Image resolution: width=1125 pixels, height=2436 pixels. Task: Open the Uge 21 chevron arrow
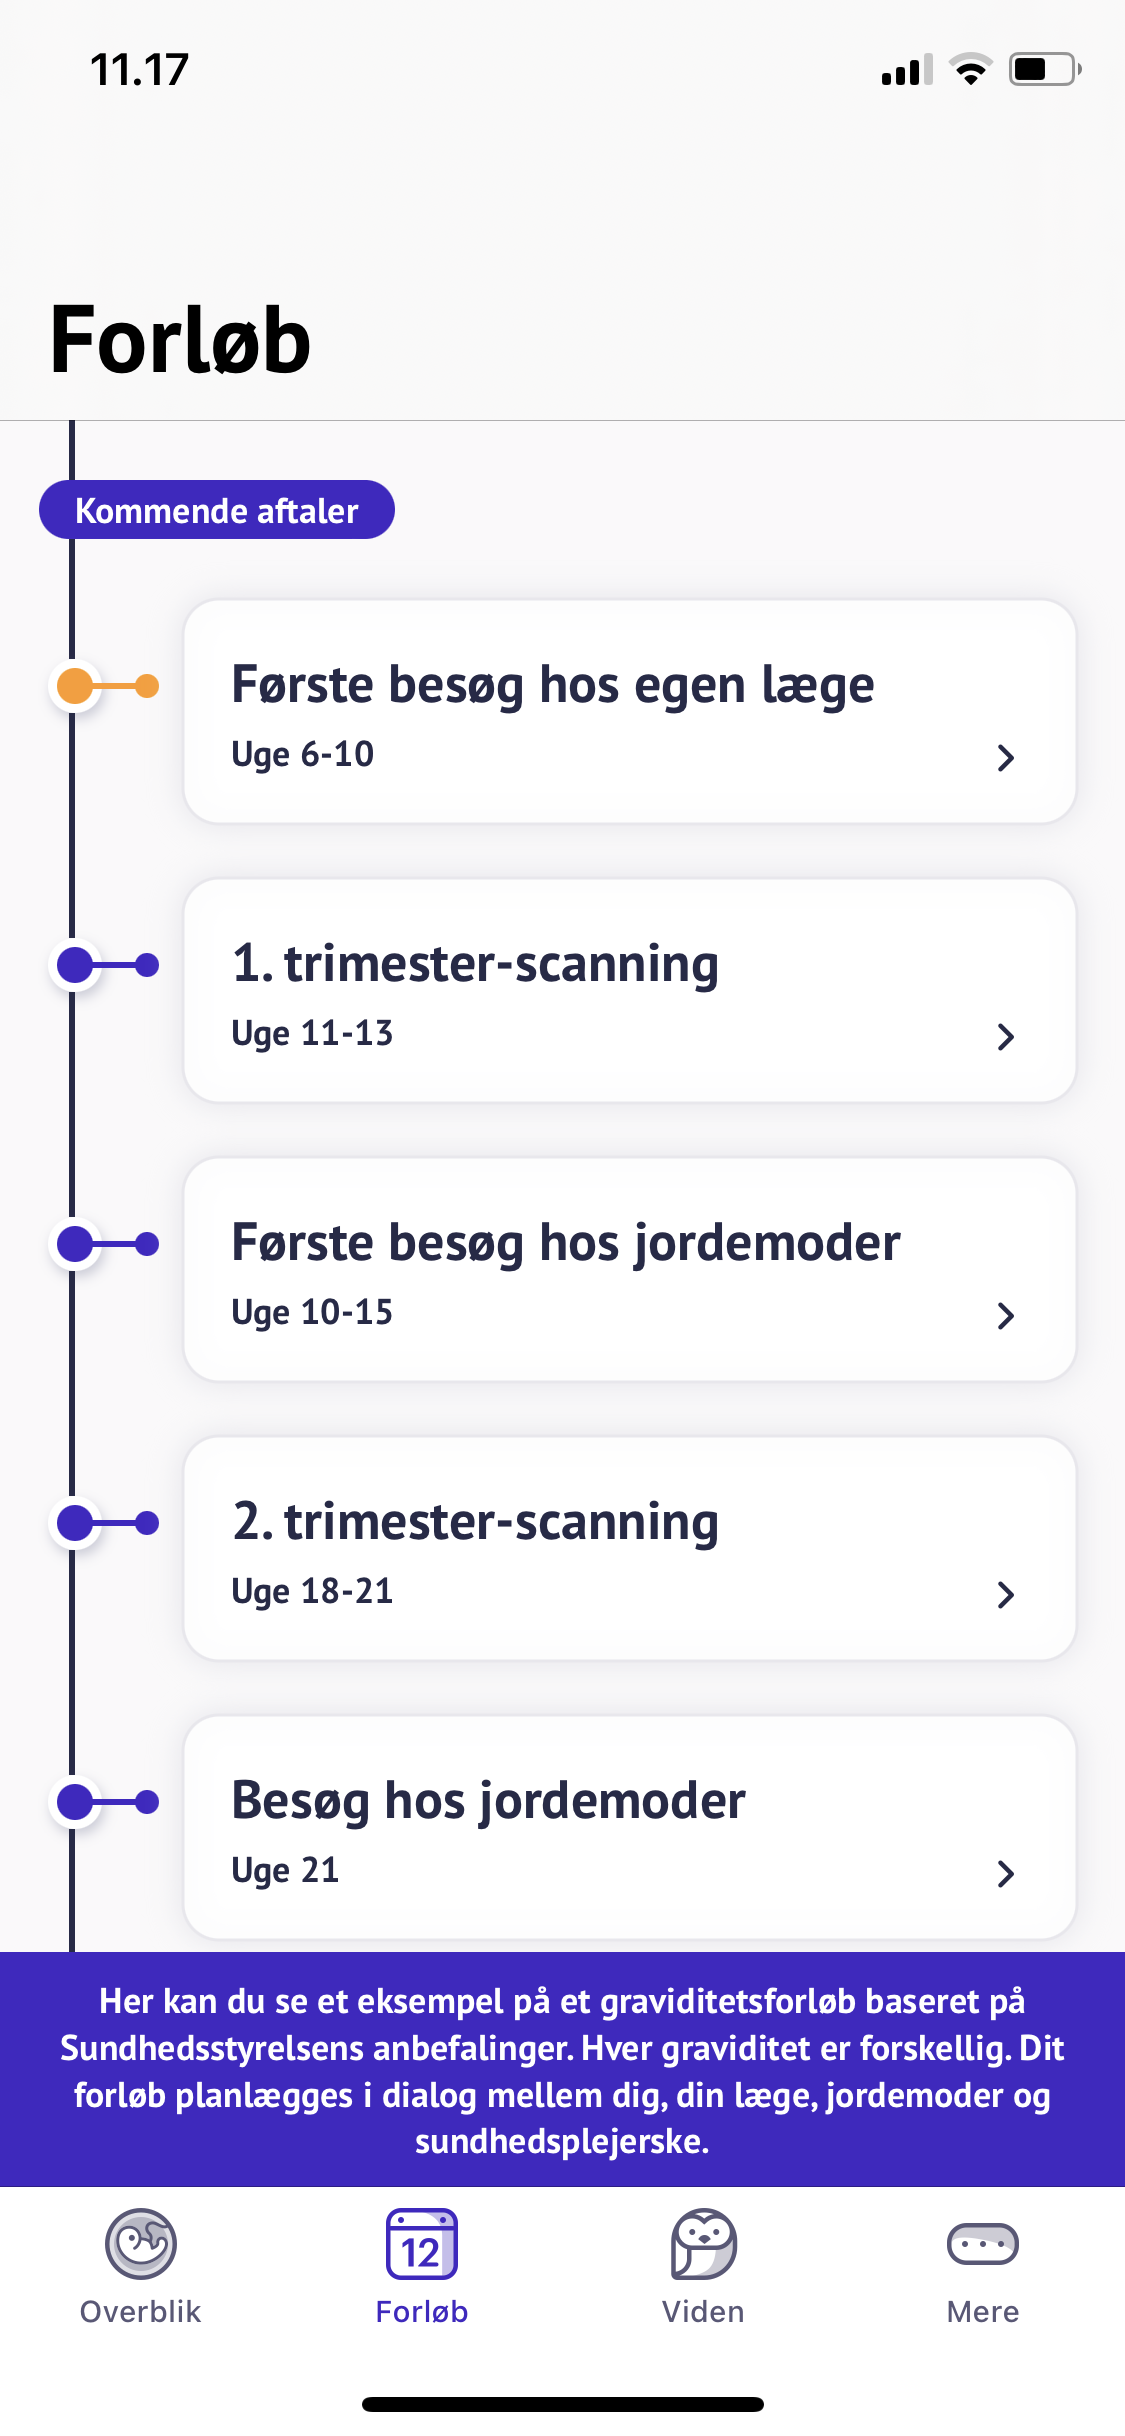pyautogui.click(x=1006, y=1874)
